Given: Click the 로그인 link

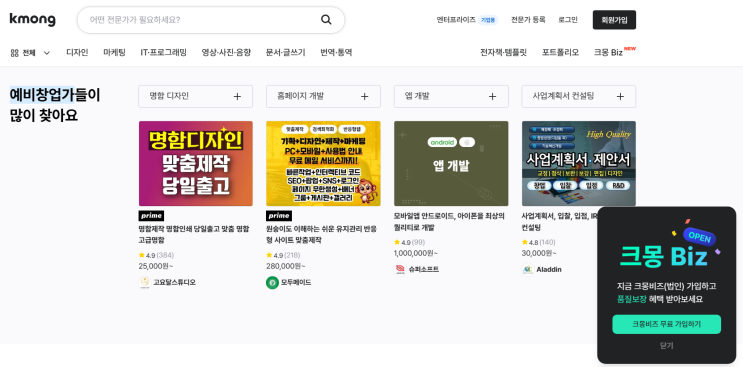Looking at the screenshot, I should point(568,20).
